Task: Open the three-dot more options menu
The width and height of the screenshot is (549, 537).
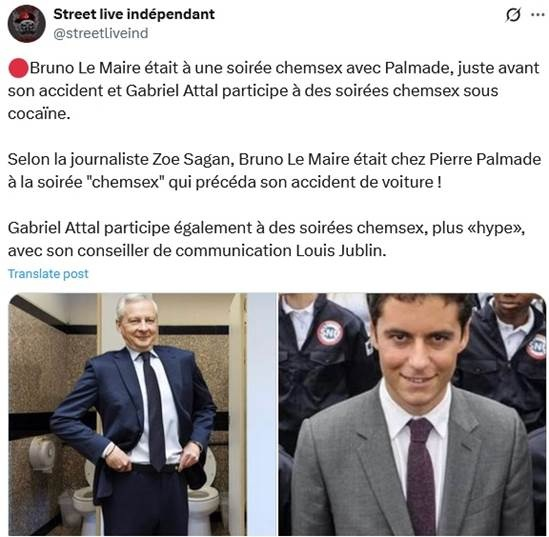Action: click(x=538, y=15)
